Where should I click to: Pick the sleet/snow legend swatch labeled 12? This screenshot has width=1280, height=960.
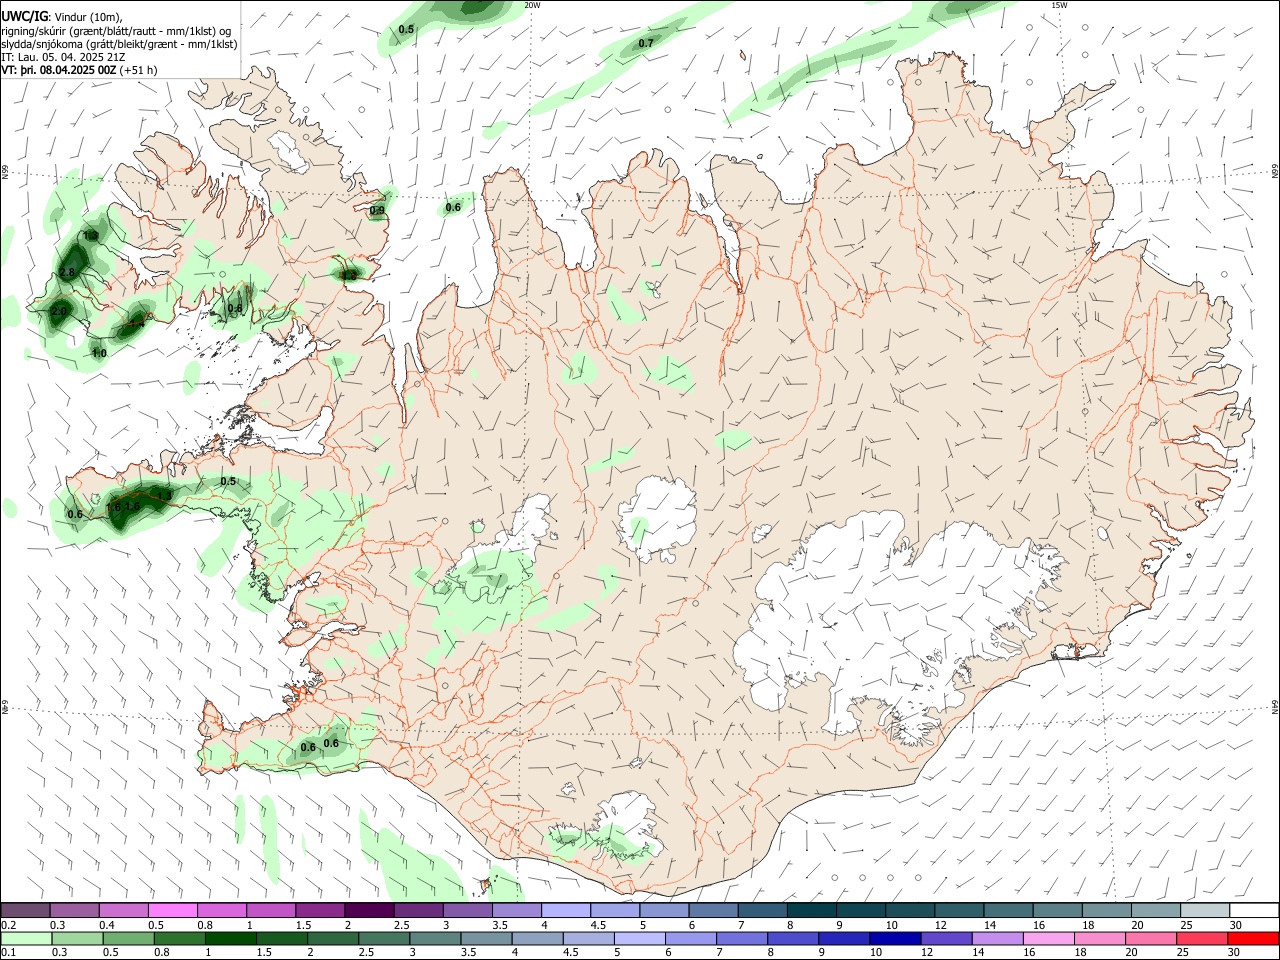[x=960, y=910]
